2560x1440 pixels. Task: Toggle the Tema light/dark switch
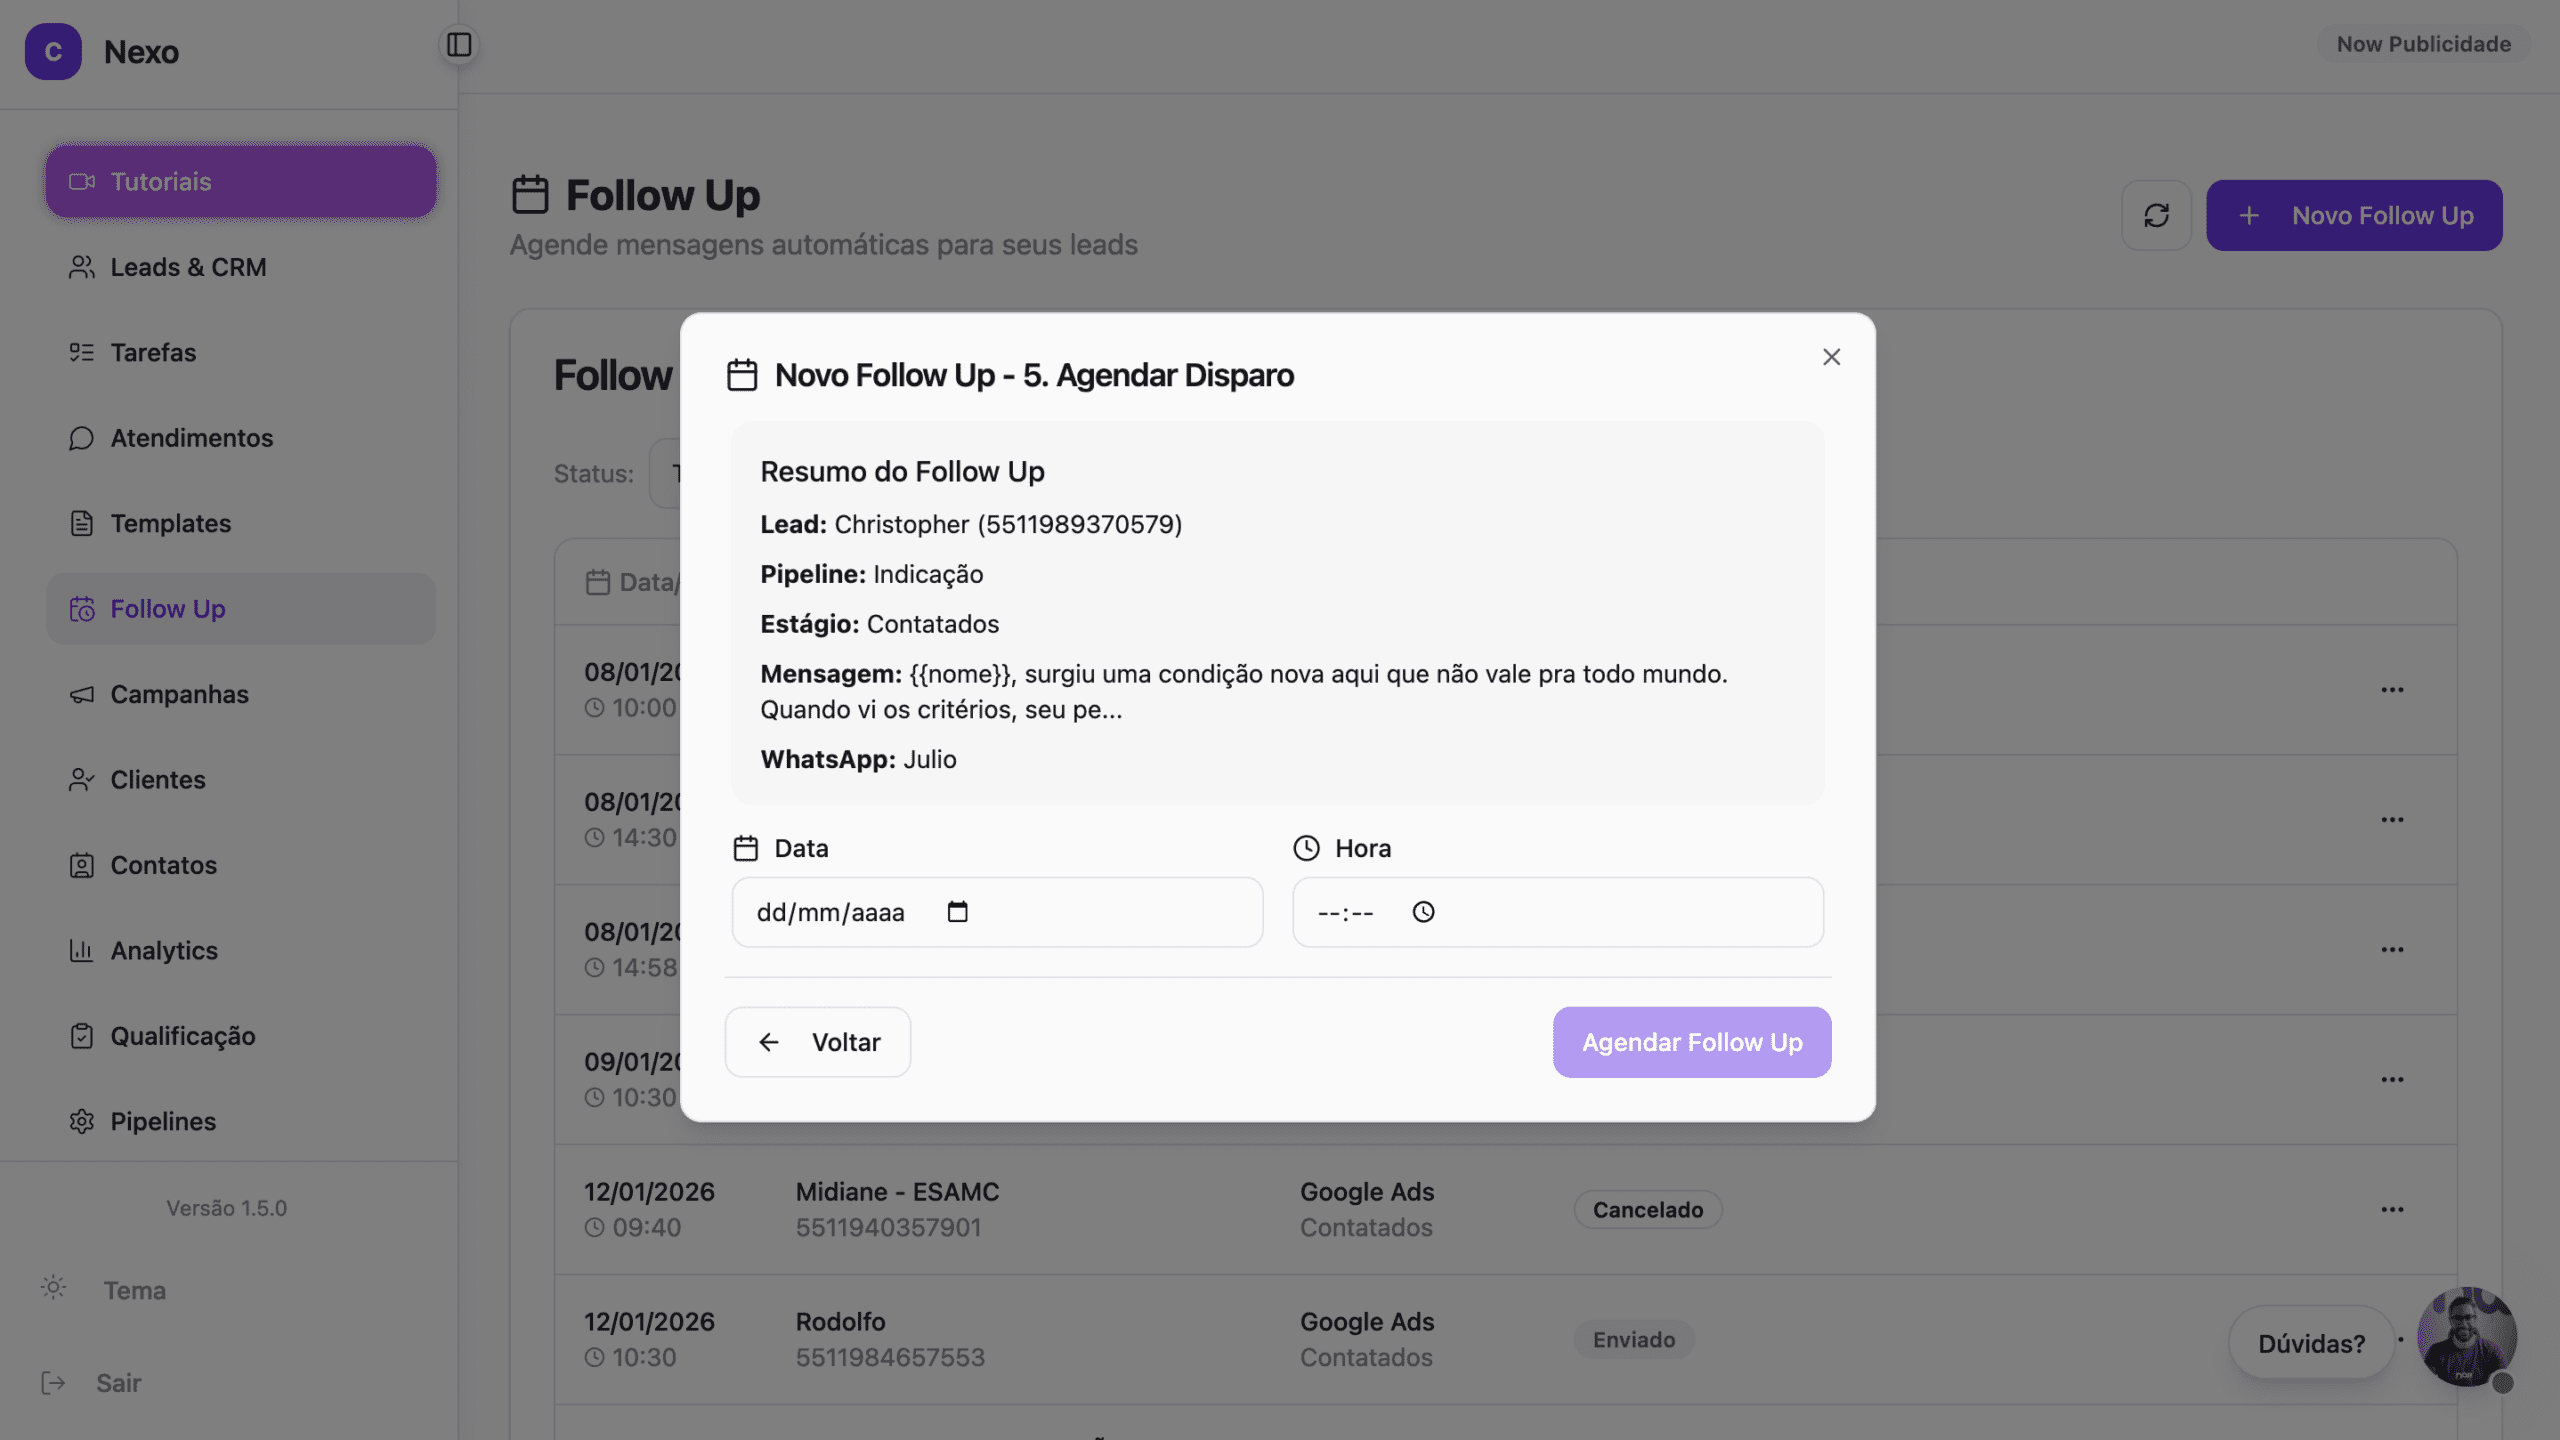[54, 1288]
